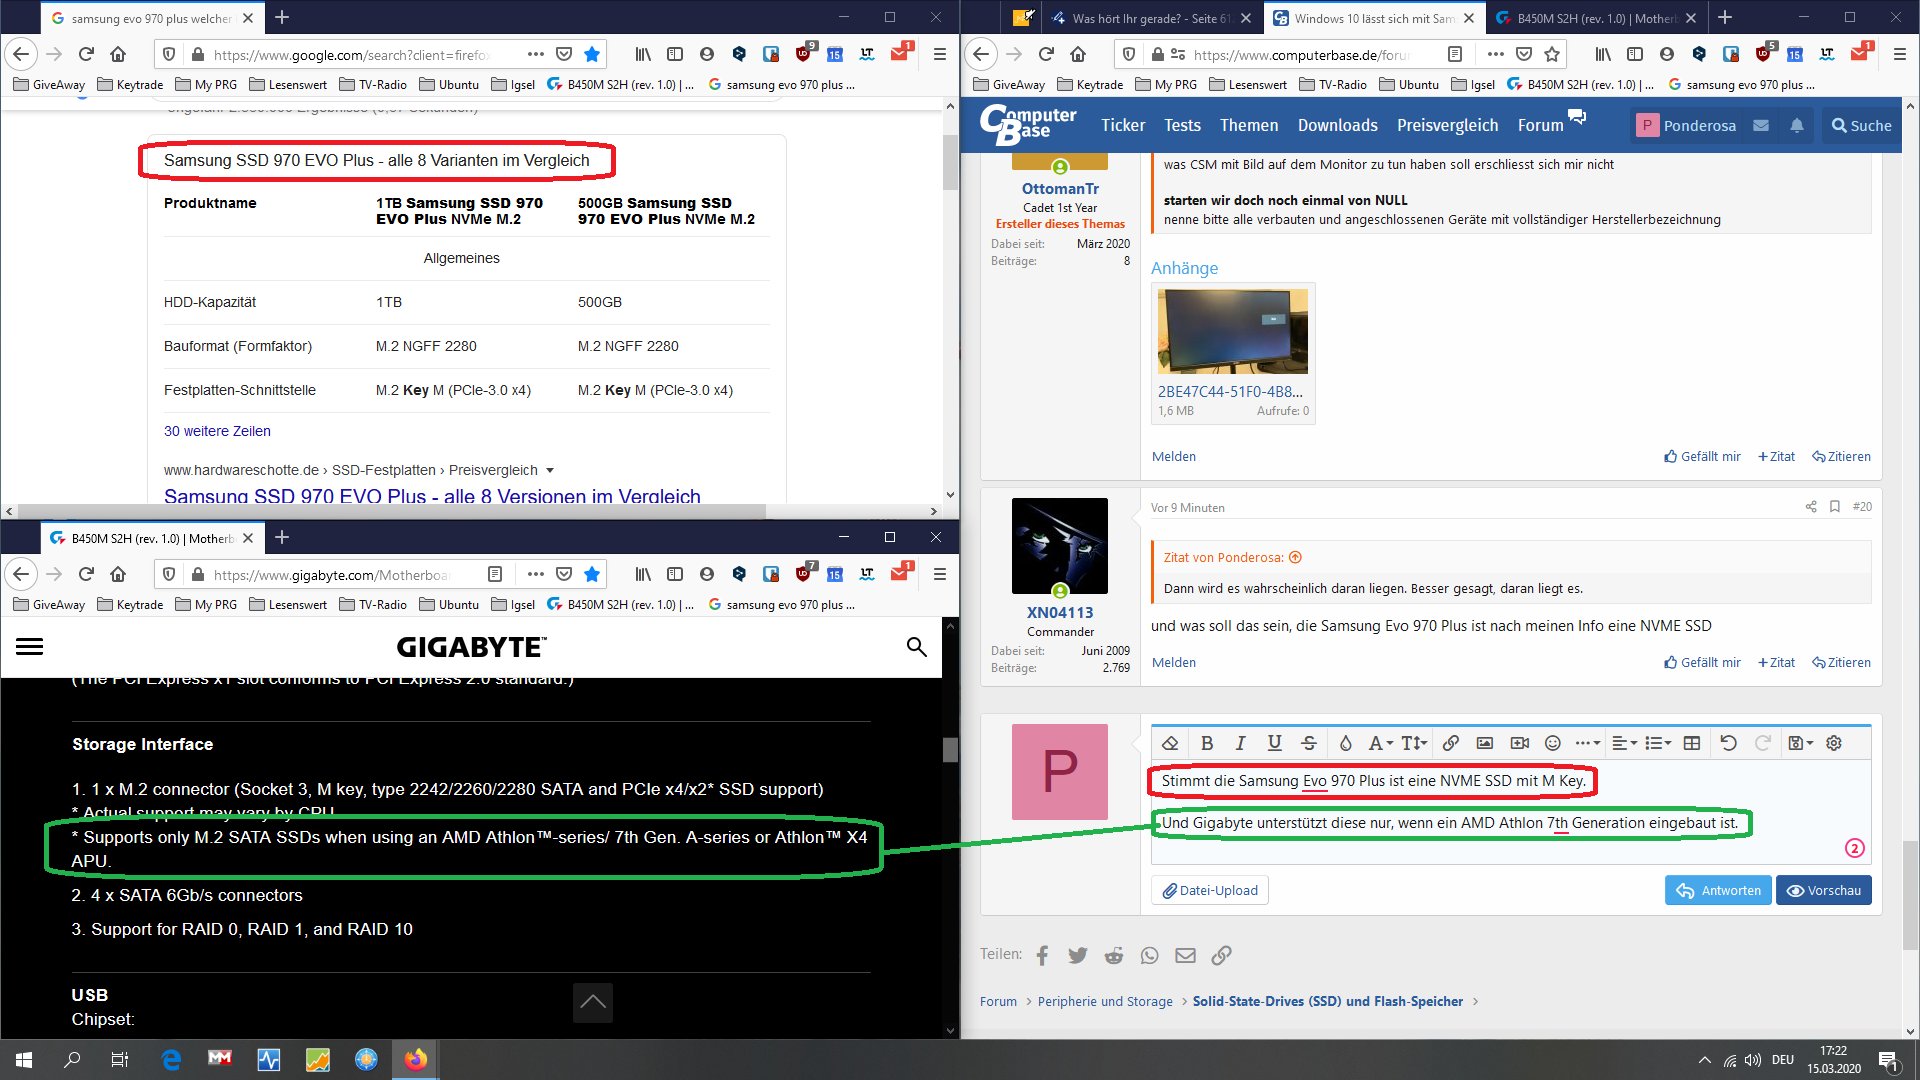Insert an image via editor toolbar
The image size is (1920, 1080).
(1485, 743)
